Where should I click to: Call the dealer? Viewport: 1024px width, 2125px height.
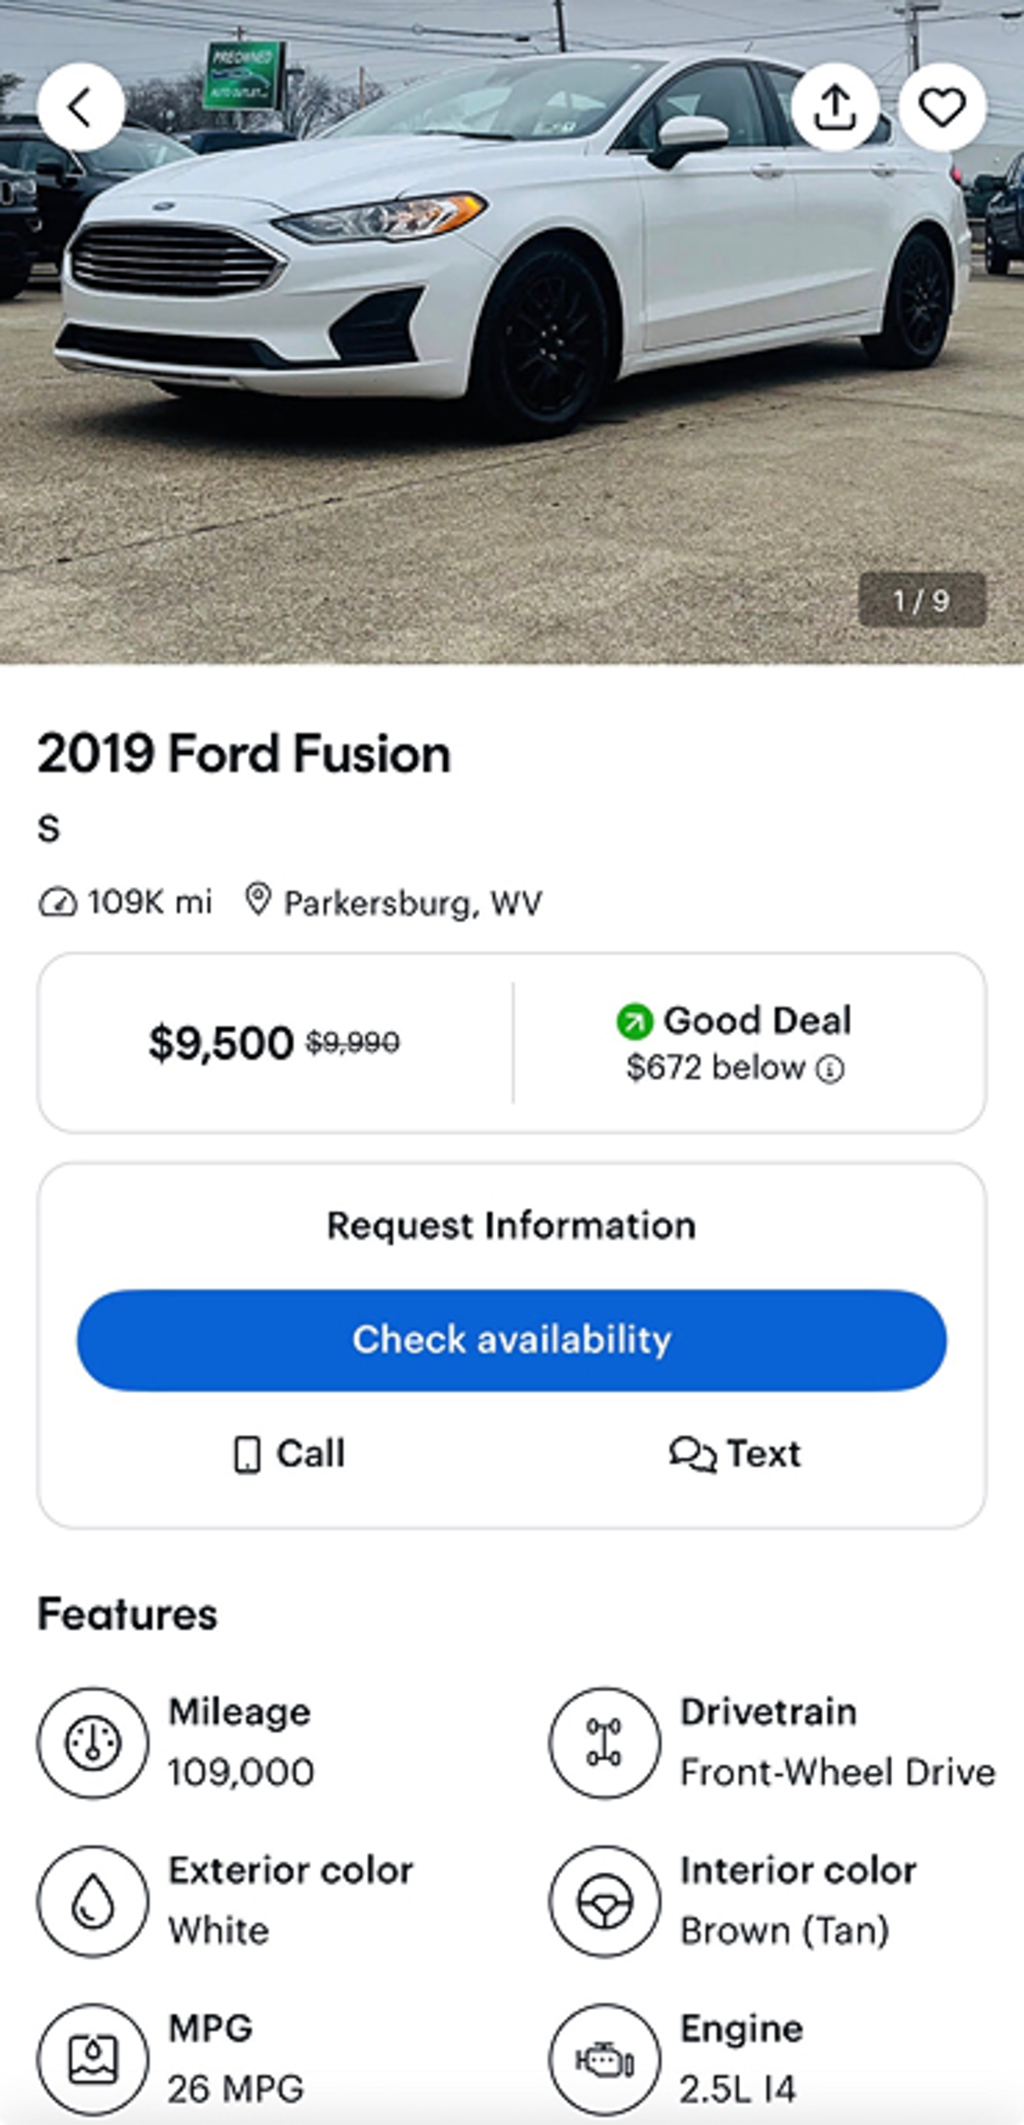290,1453
